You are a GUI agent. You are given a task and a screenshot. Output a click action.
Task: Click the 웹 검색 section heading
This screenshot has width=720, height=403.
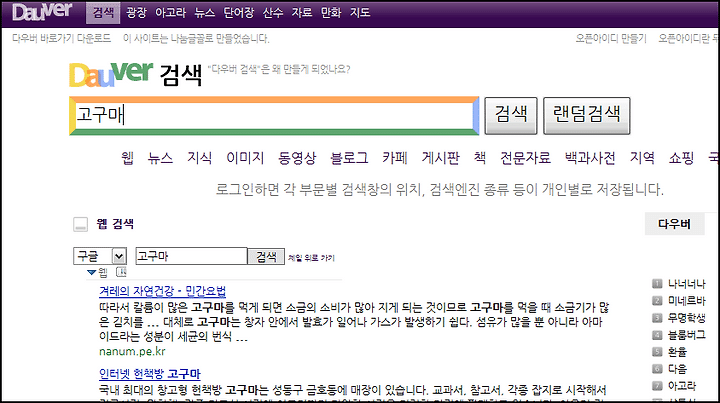(115, 224)
